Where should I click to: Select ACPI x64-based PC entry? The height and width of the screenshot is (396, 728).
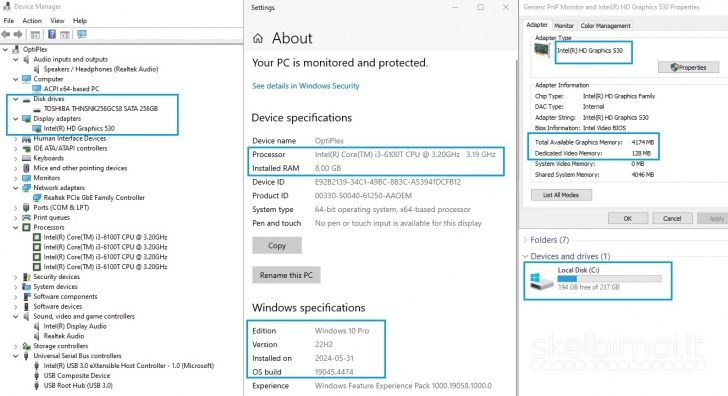pos(72,89)
